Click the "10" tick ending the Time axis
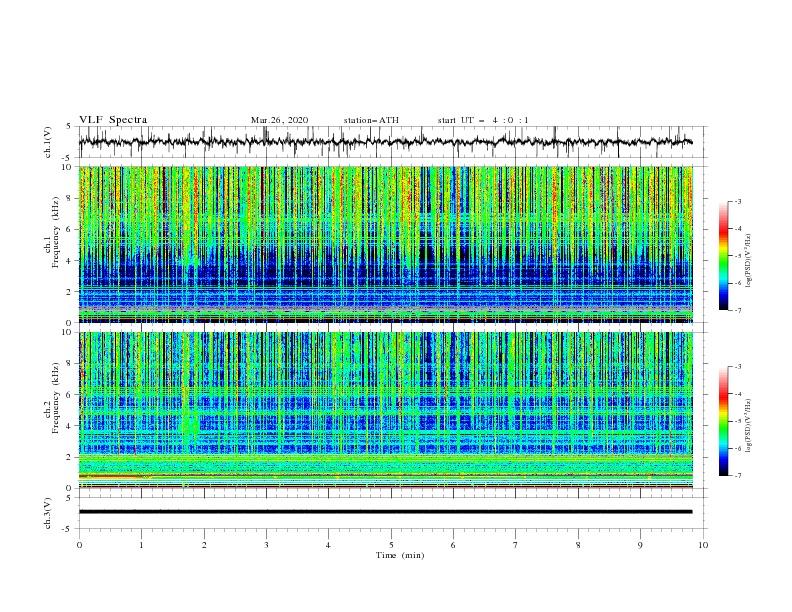 [703, 545]
